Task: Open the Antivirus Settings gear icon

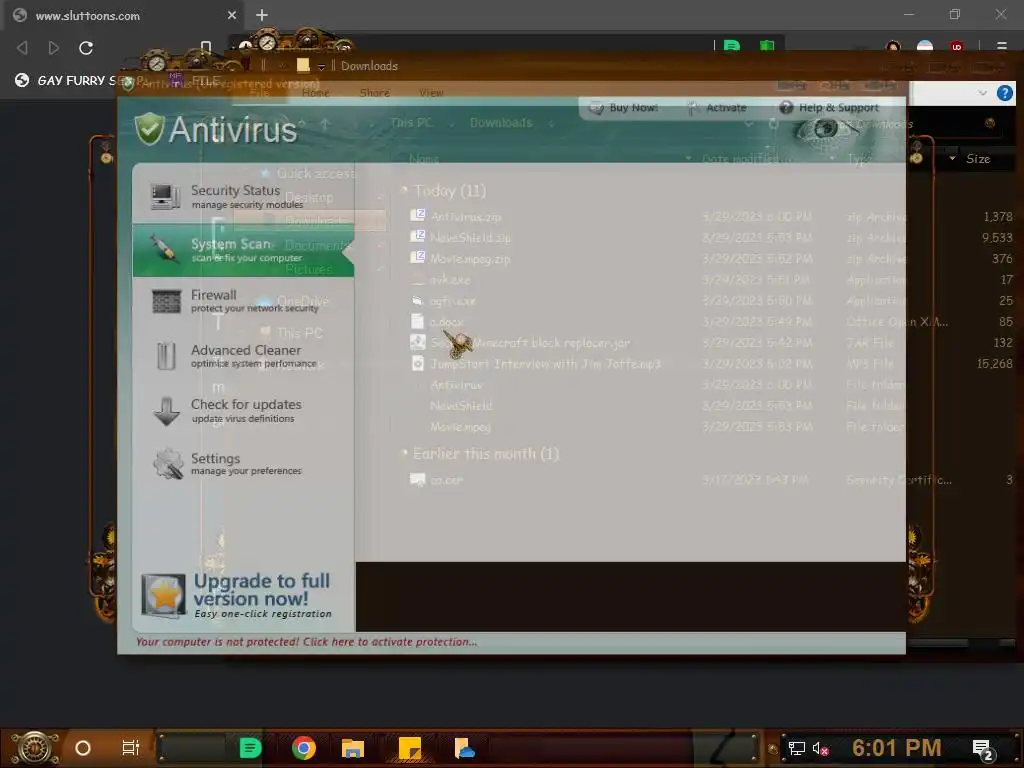Action: 168,464
